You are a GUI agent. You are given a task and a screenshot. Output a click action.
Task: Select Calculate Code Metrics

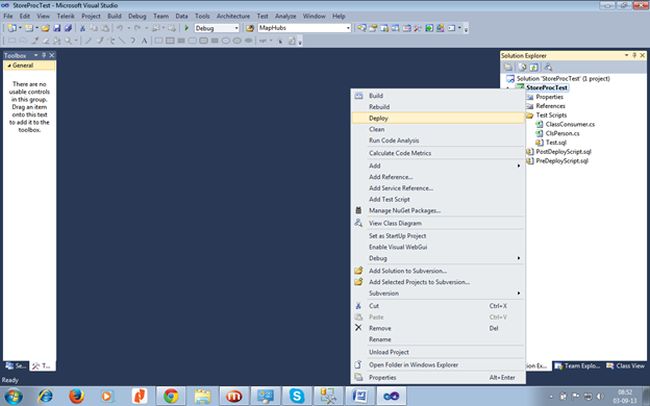(x=438, y=153)
